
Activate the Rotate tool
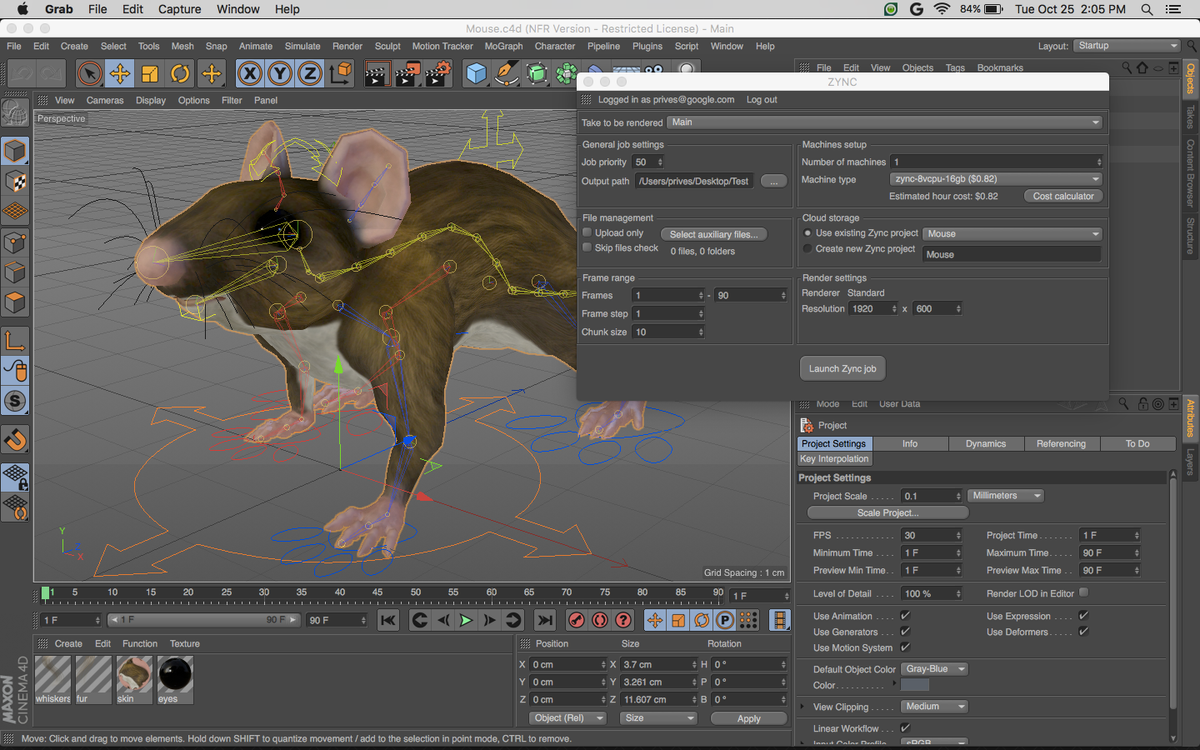[179, 73]
